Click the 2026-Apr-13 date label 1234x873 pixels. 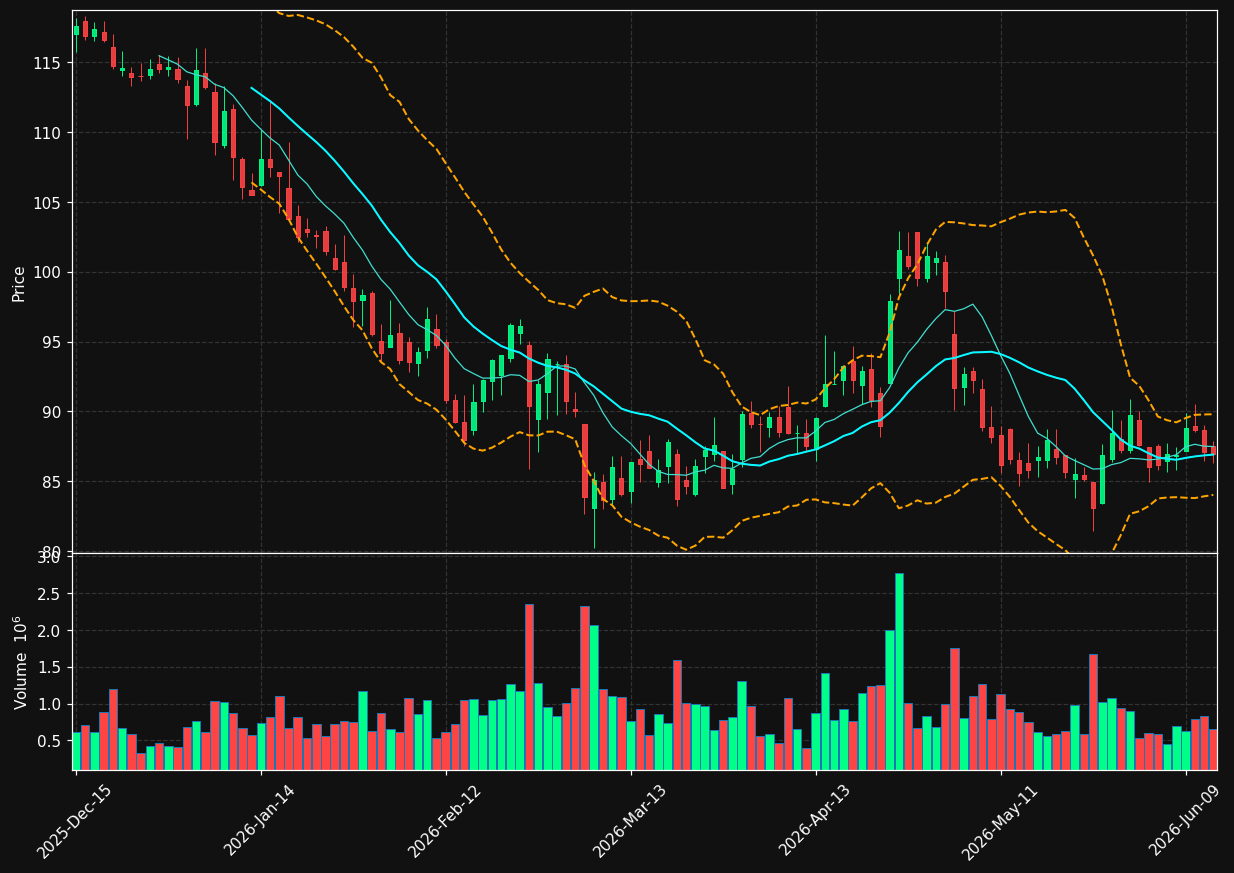[x=816, y=821]
